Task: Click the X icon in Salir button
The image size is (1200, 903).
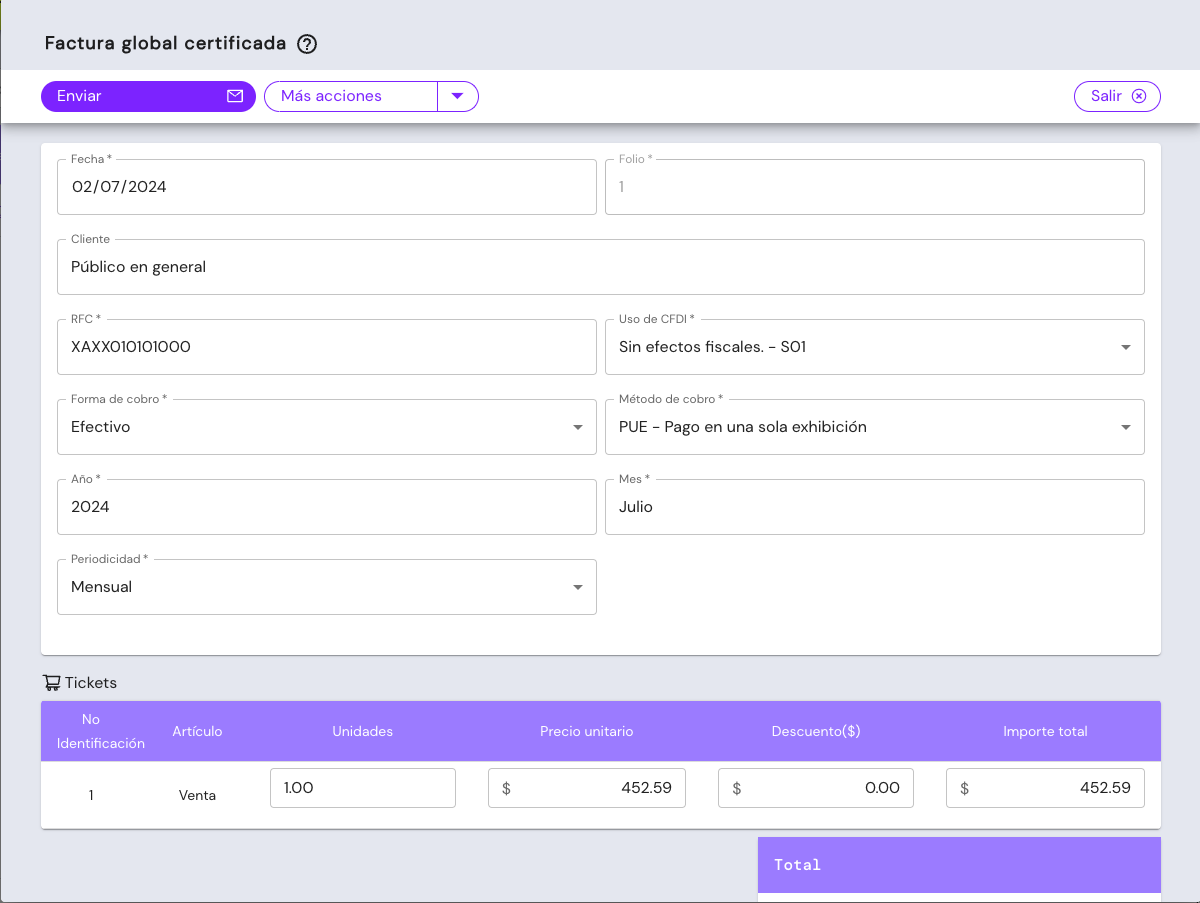Action: pos(1138,96)
